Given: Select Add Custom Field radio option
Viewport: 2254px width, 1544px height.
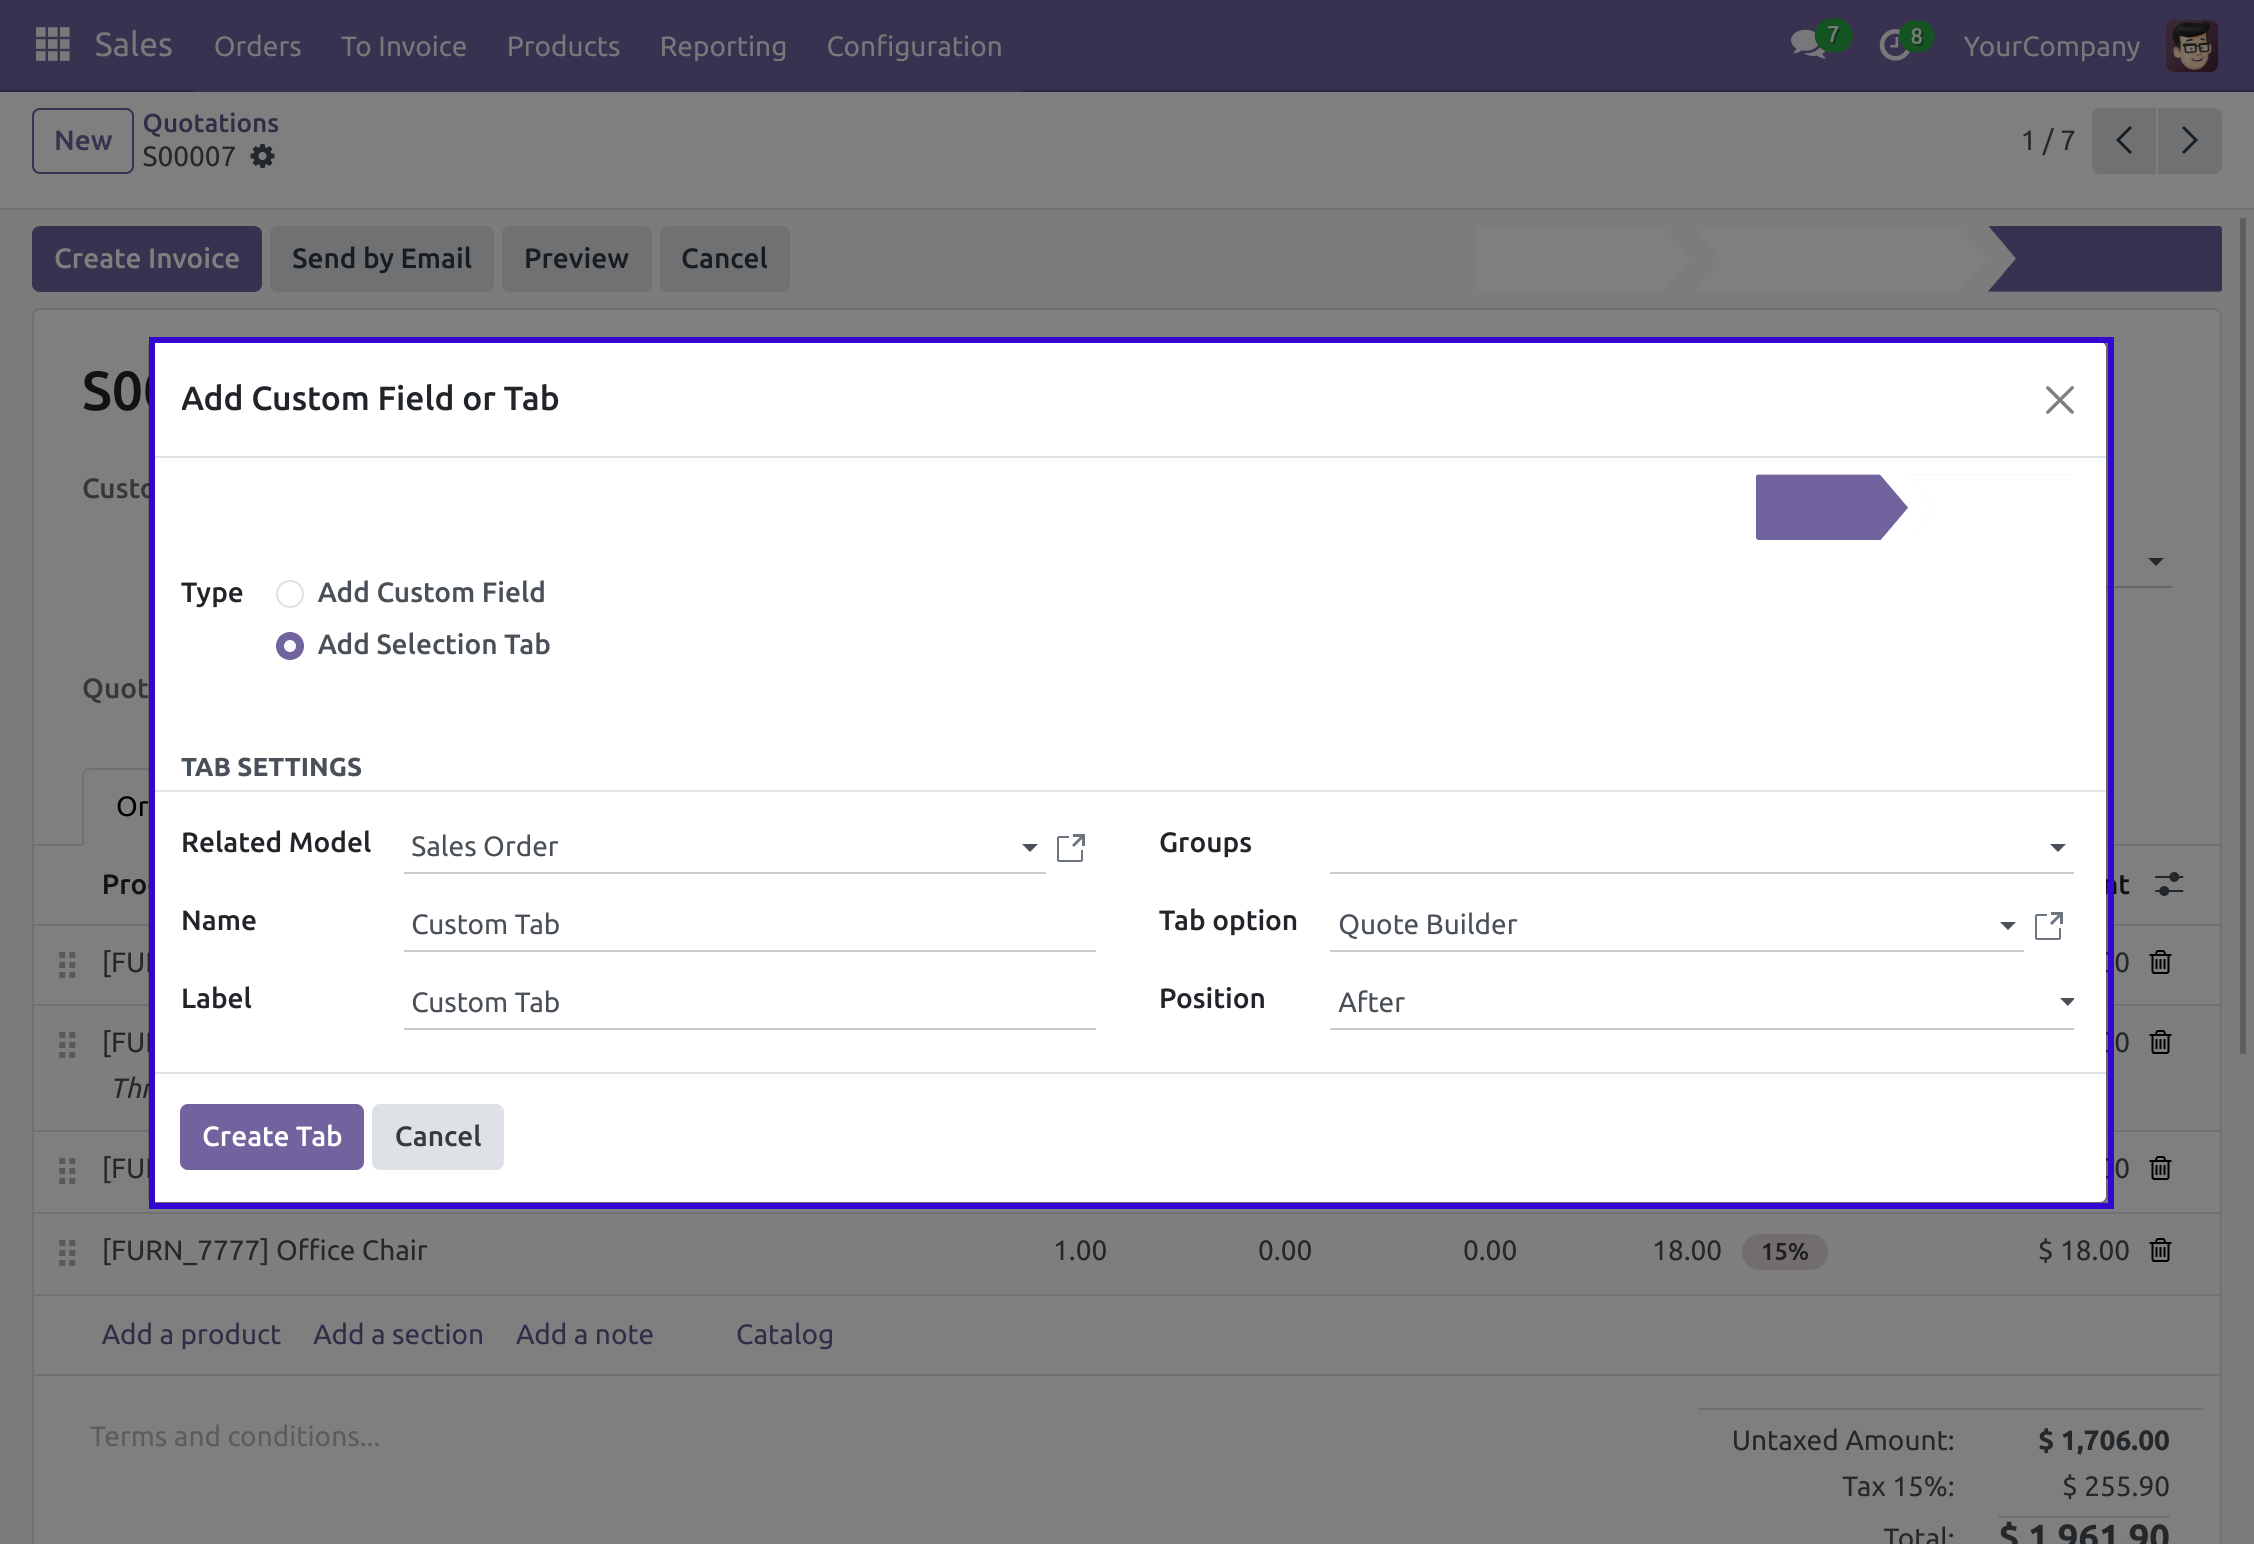Looking at the screenshot, I should pyautogui.click(x=290, y=594).
